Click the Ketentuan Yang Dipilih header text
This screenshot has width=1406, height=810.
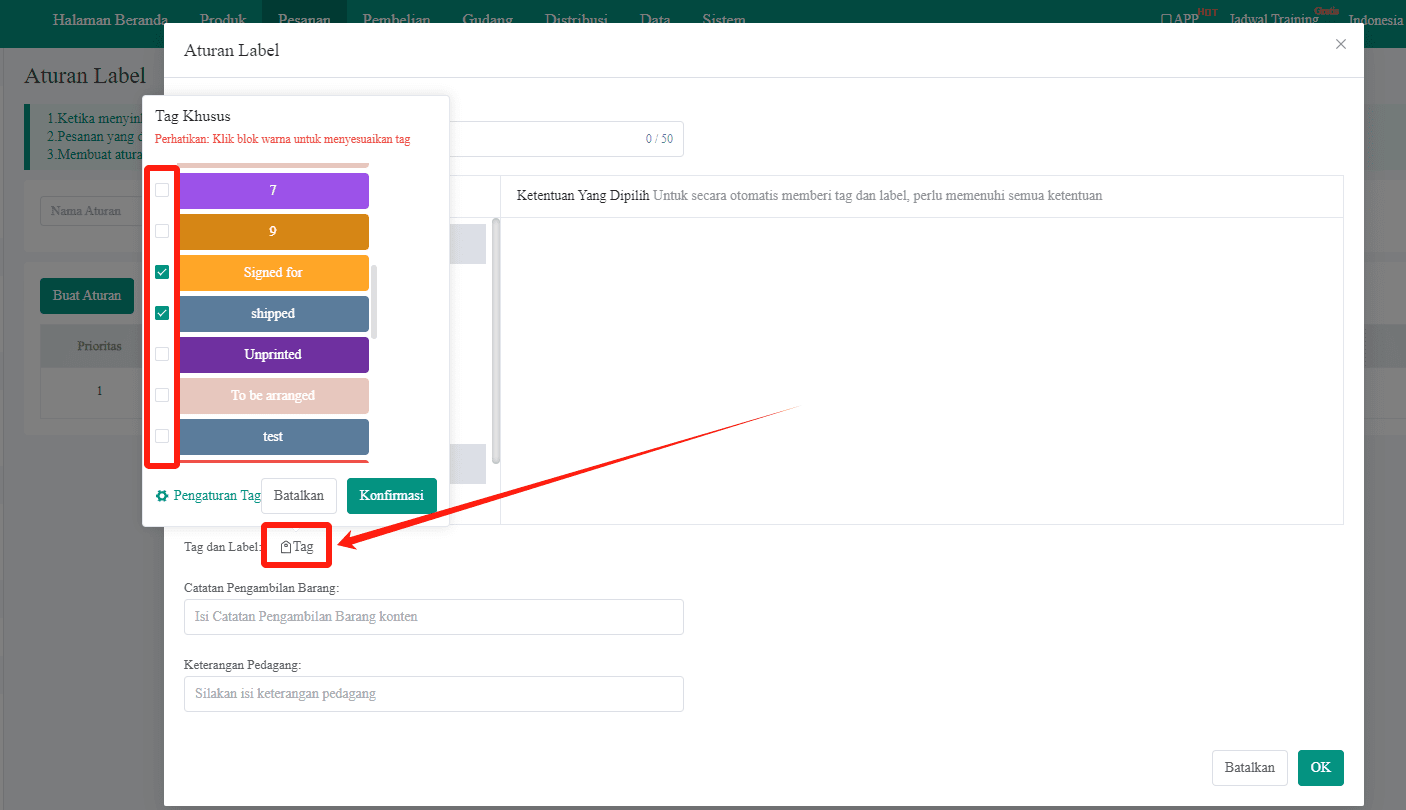pyautogui.click(x=583, y=196)
